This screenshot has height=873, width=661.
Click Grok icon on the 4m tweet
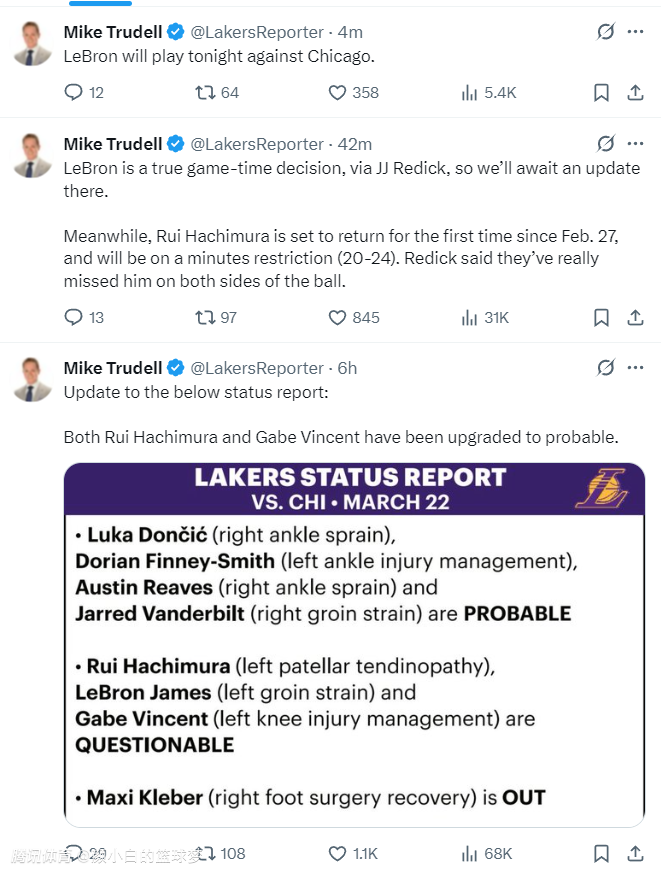pos(605,32)
